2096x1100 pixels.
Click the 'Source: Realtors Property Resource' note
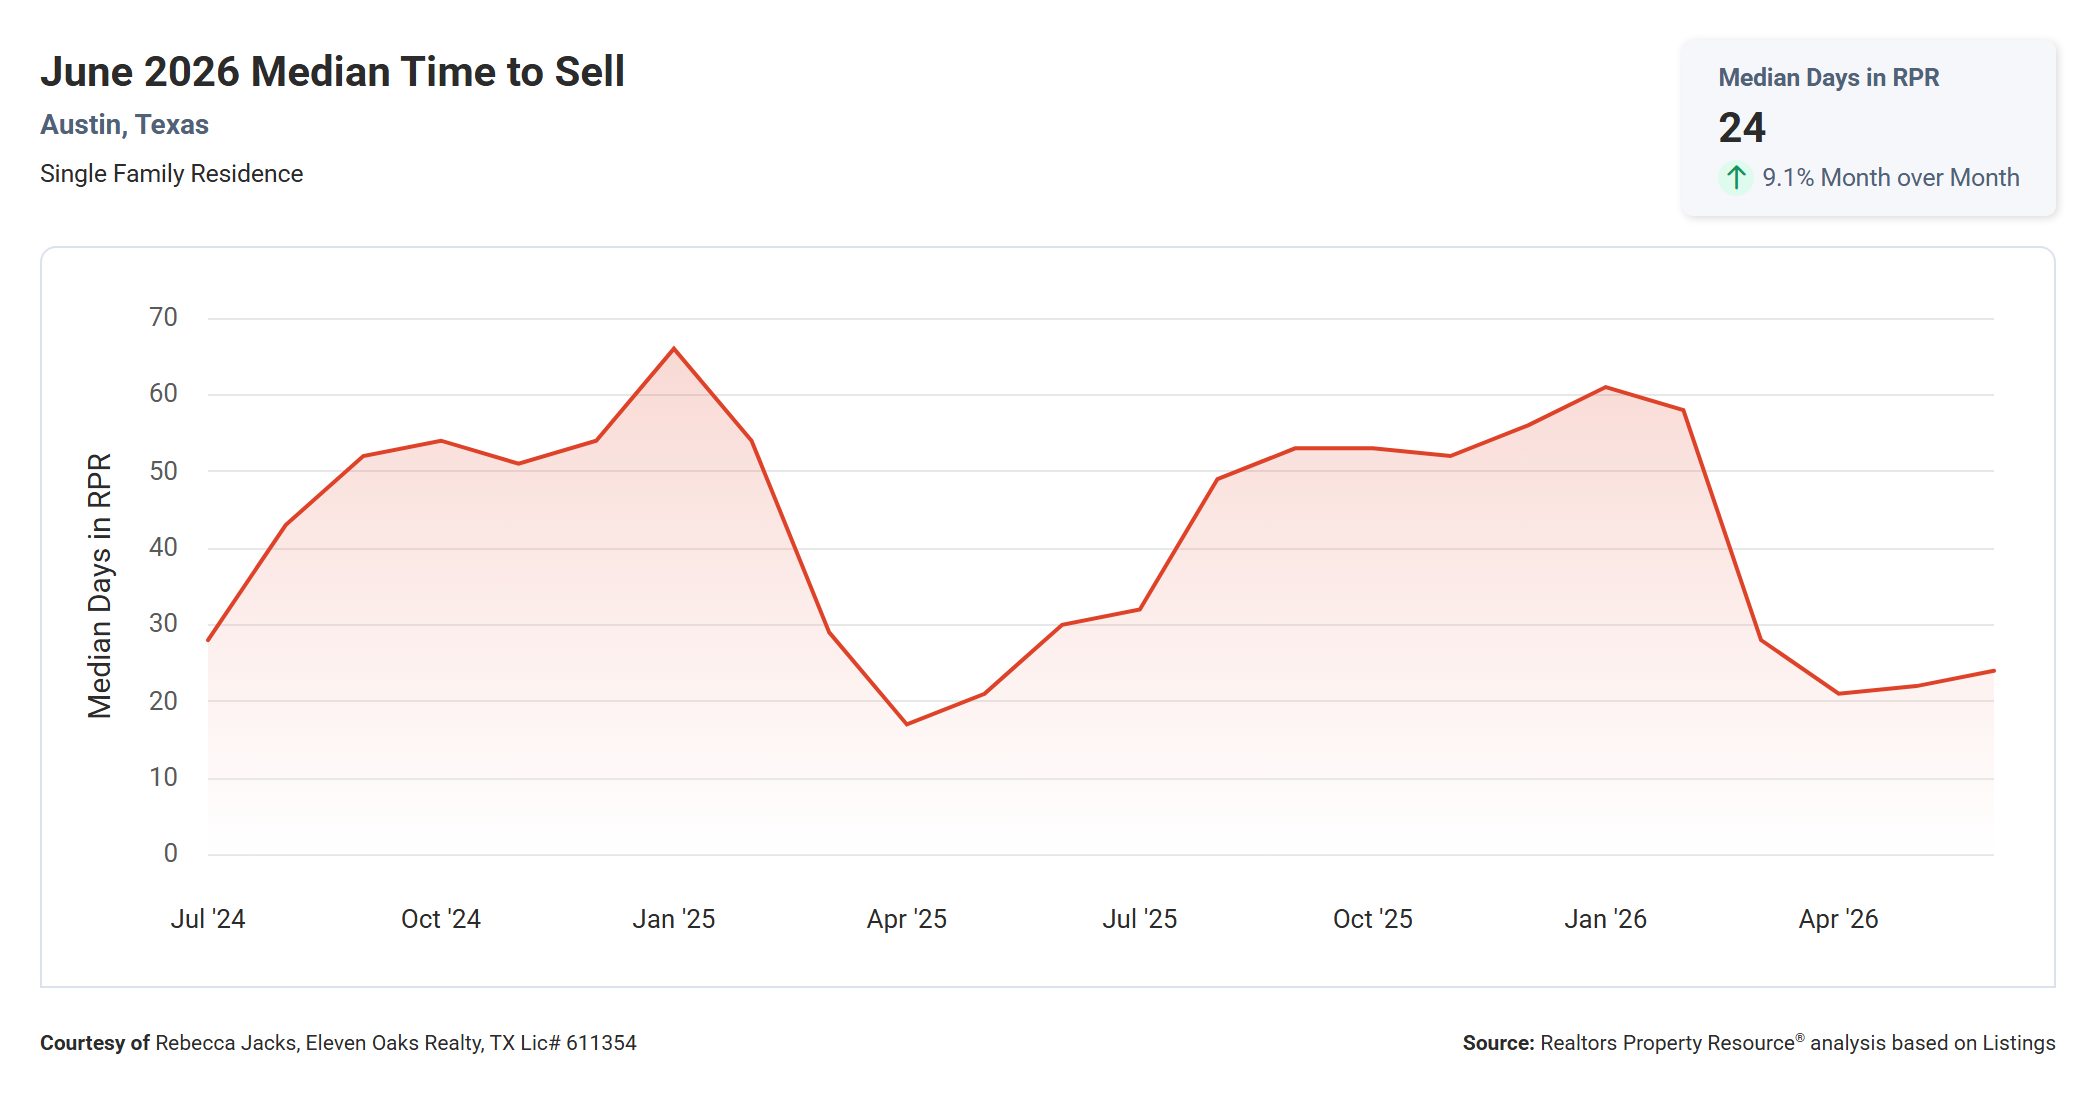[1759, 1043]
